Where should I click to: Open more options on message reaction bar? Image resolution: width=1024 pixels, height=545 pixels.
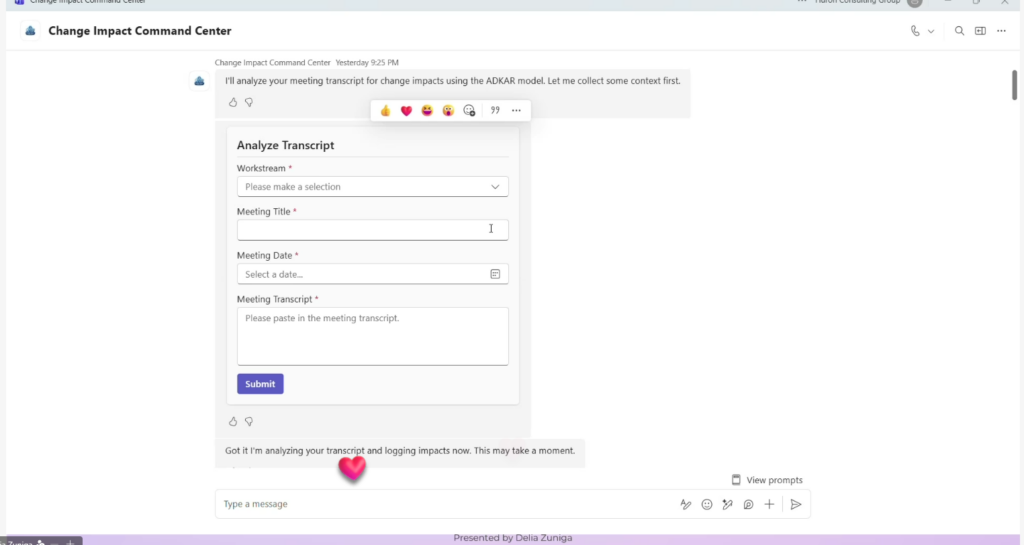pos(516,110)
